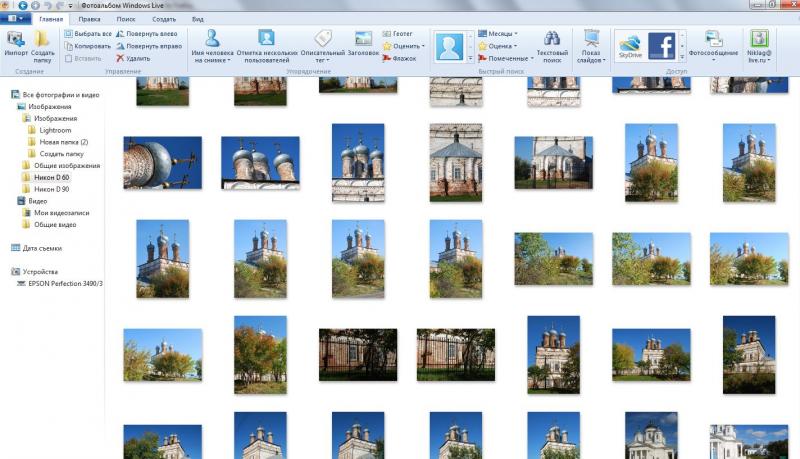800x459 pixels.
Task: Open the file menu button left of Главная
Action: (x=15, y=19)
